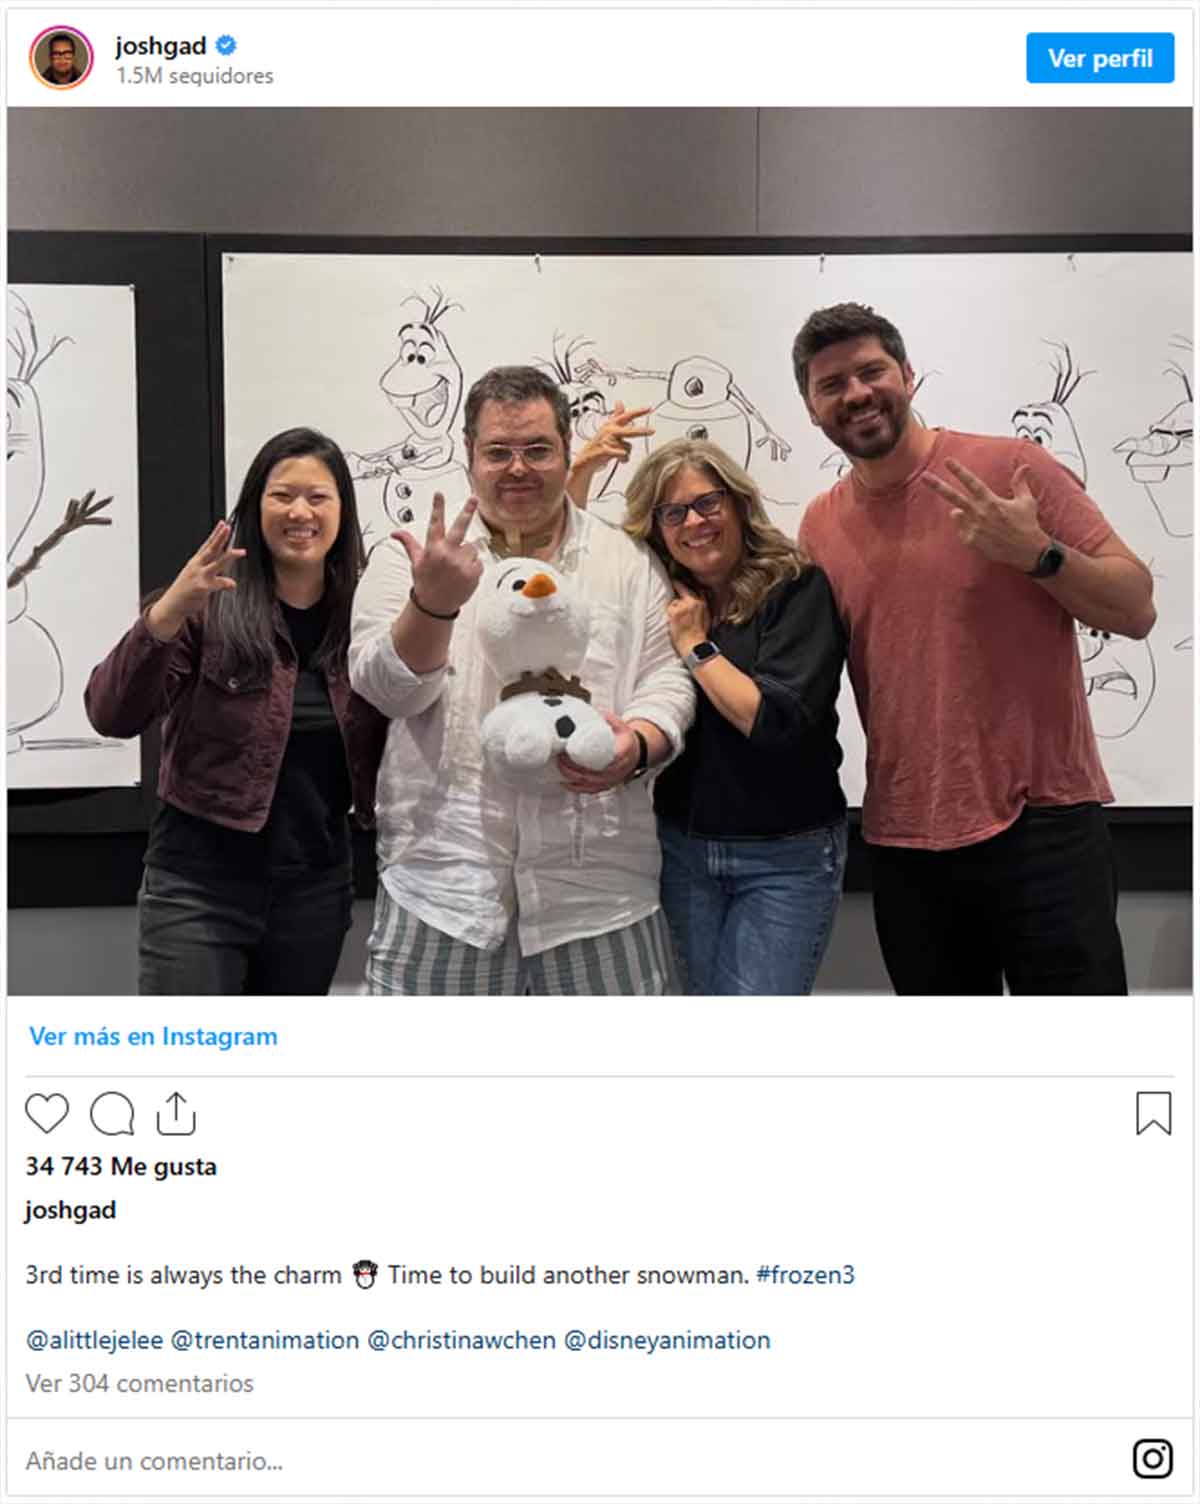Viewport: 1200px width, 1504px height.
Task: Click the Ver perfil button
Action: point(1100,58)
